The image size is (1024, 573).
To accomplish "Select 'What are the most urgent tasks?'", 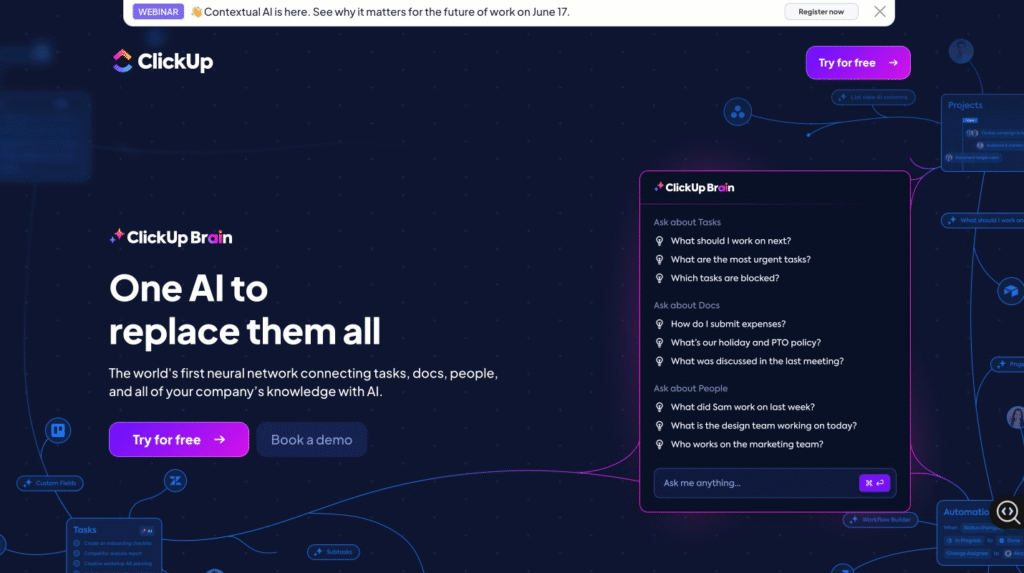I will 740,259.
